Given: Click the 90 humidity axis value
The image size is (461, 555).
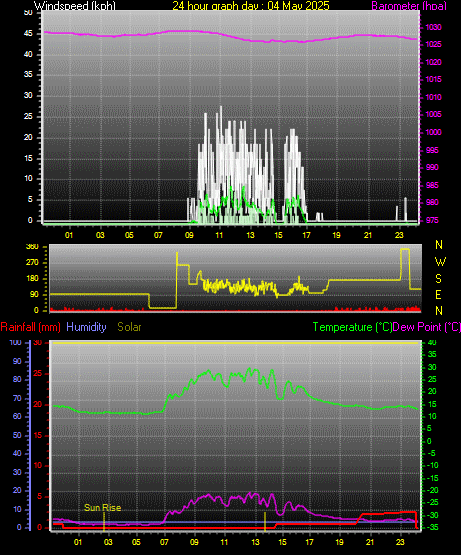Looking at the screenshot, I should [x=17, y=361].
